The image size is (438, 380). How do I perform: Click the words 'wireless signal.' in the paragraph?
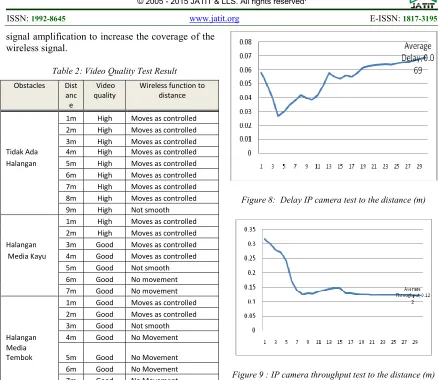pyautogui.click(x=37, y=48)
